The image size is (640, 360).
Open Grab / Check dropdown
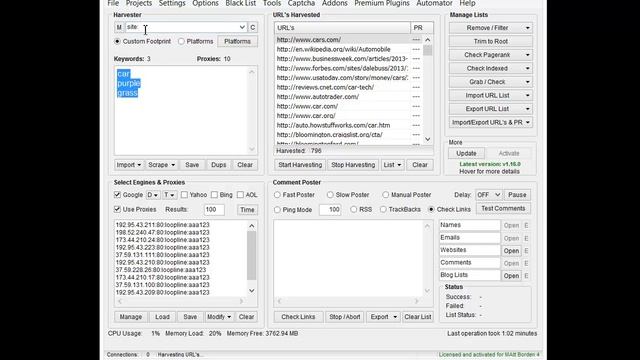(491, 82)
